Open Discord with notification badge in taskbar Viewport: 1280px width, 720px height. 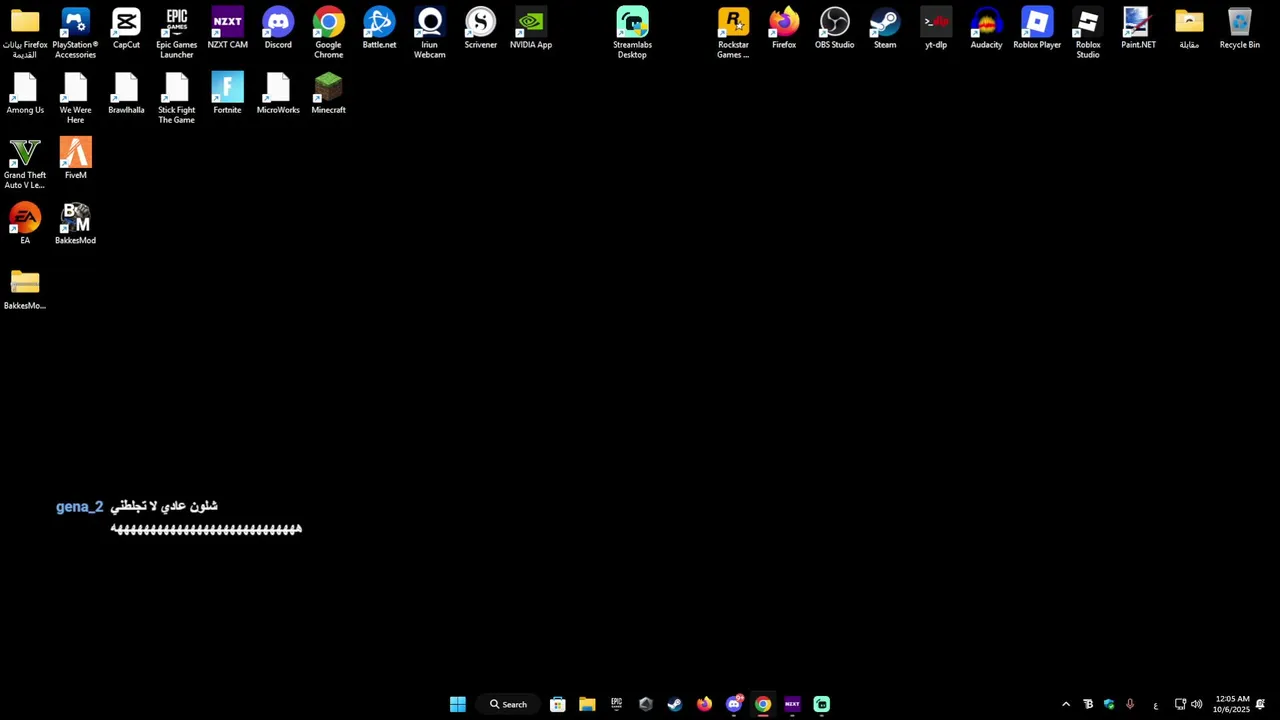coord(734,704)
